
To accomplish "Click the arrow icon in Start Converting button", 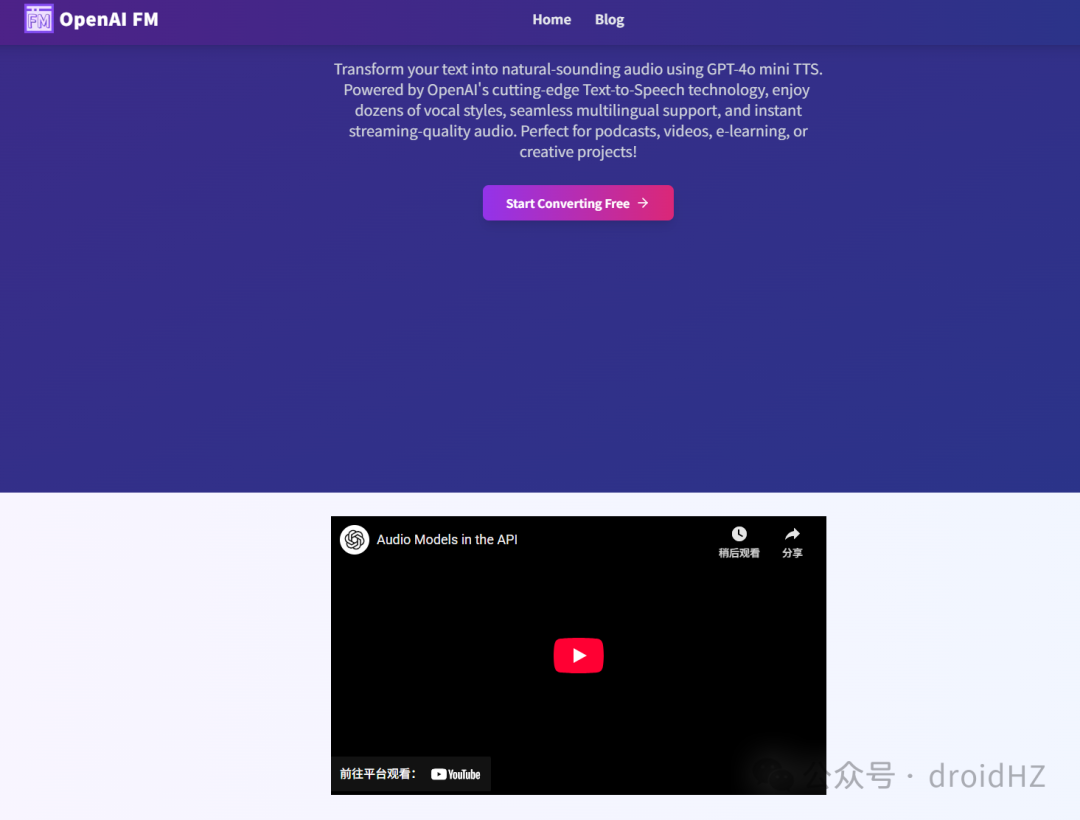I will [x=643, y=203].
